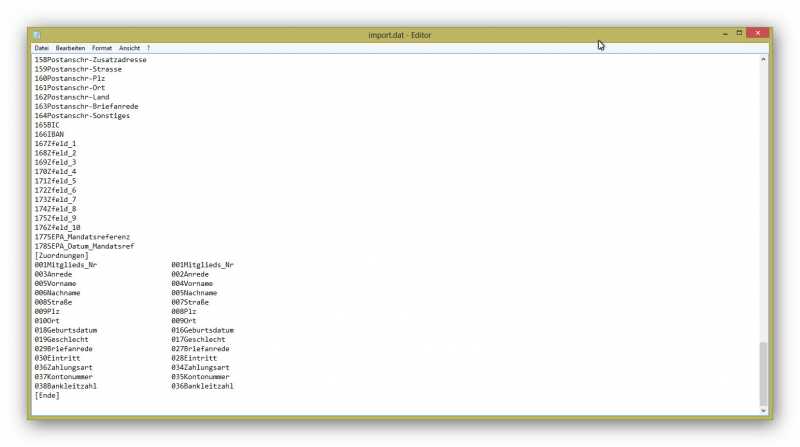Open the Datei menu
Viewport: 800px width, 447px height.
(x=41, y=47)
